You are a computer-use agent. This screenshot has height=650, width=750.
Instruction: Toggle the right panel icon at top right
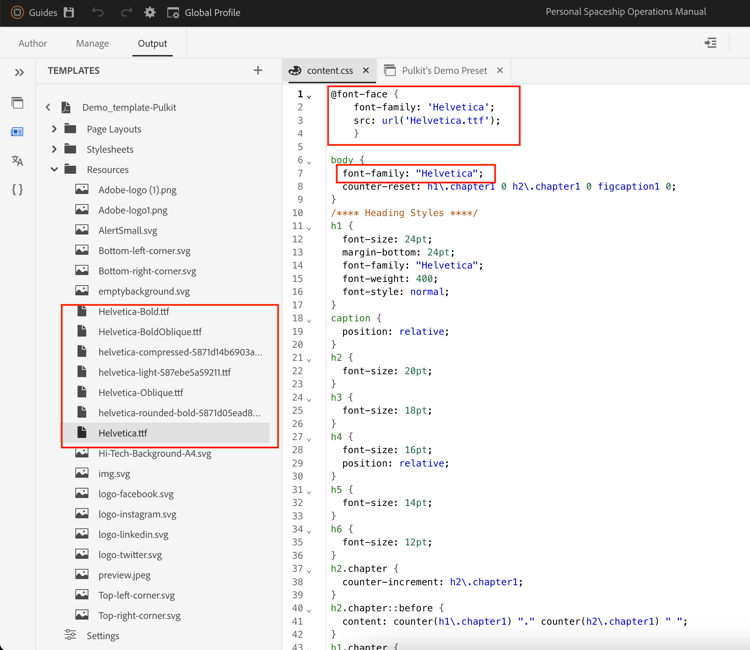[x=710, y=43]
